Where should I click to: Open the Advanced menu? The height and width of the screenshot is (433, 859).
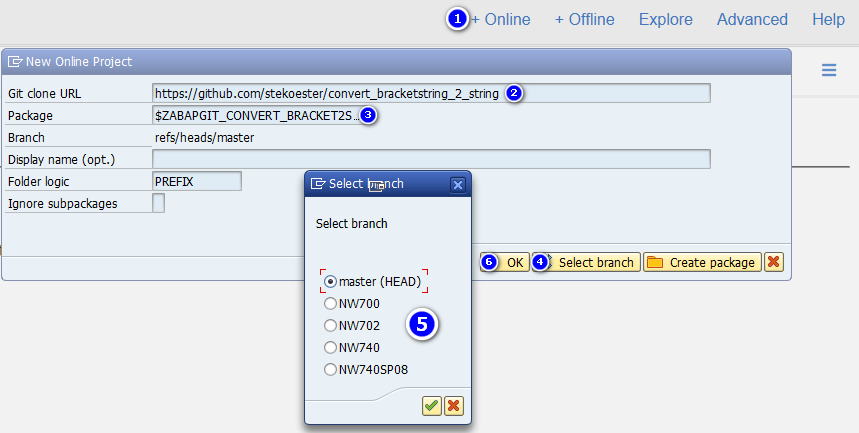[752, 20]
